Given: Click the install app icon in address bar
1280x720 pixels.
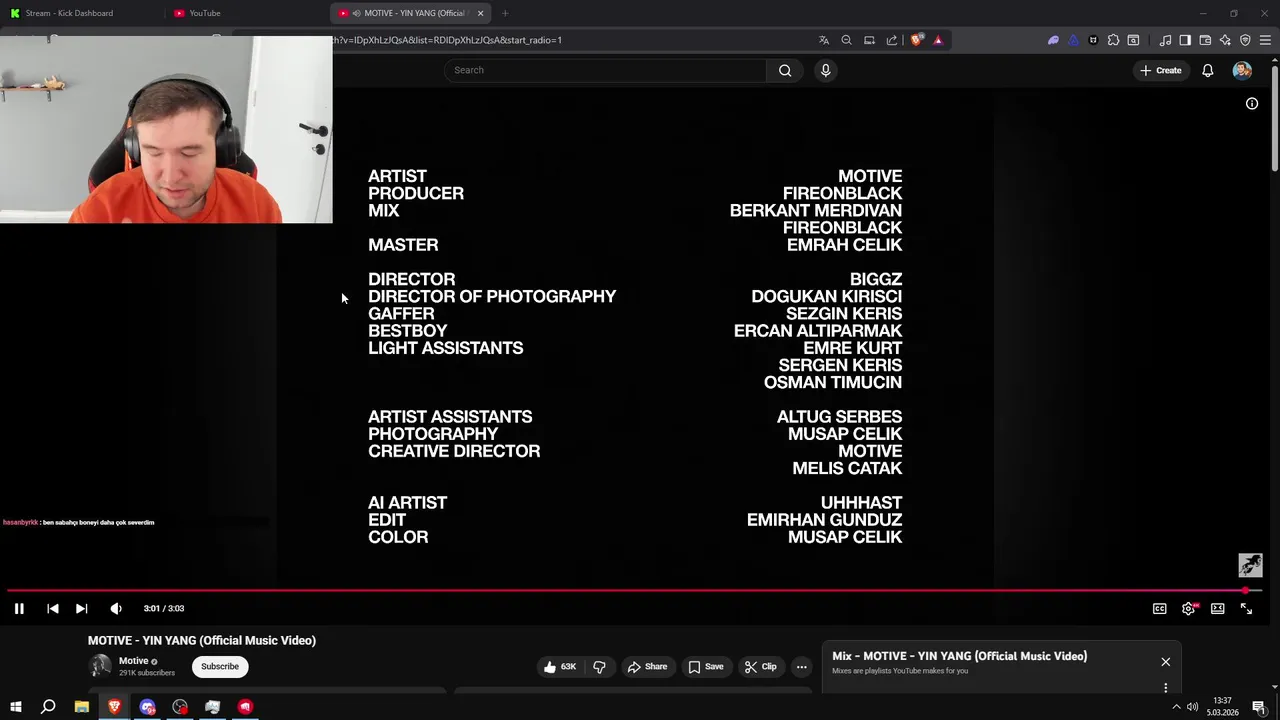Looking at the screenshot, I should coord(869,40).
